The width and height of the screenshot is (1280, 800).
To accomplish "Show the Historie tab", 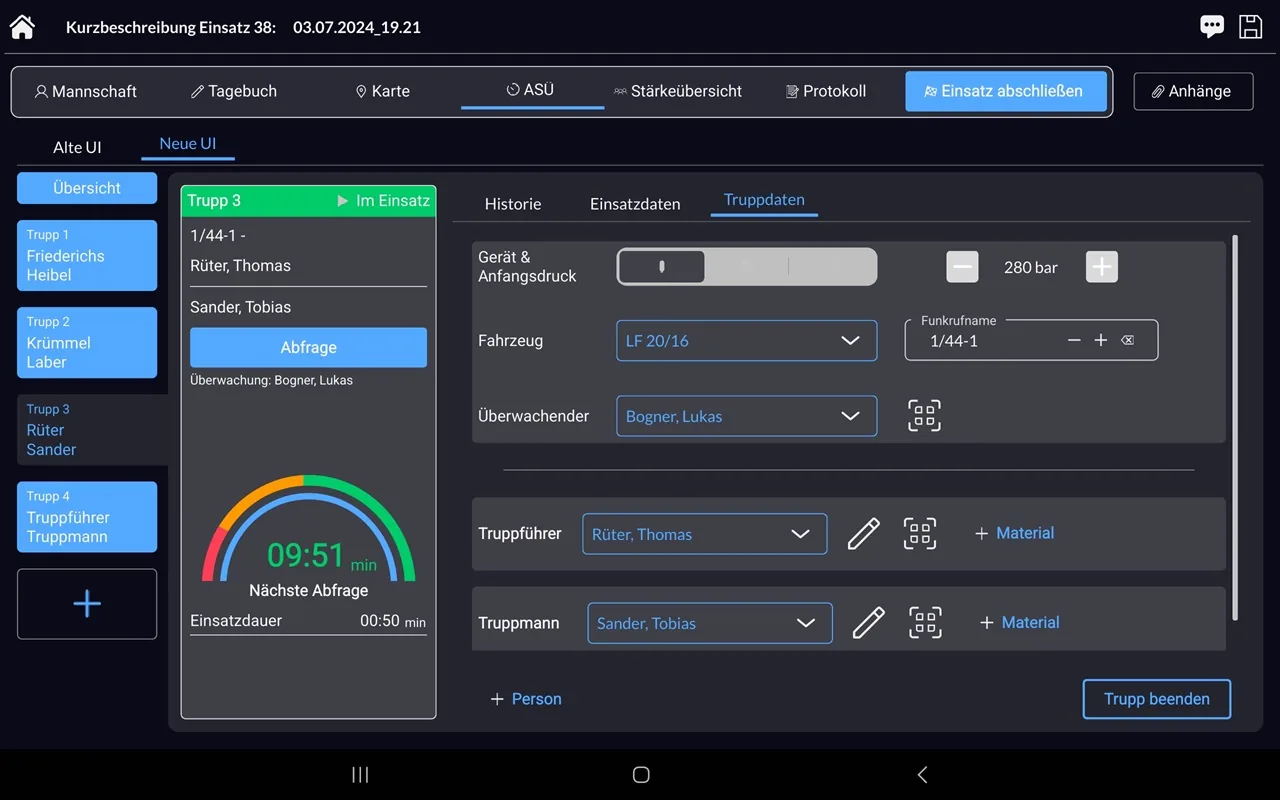I will [513, 204].
